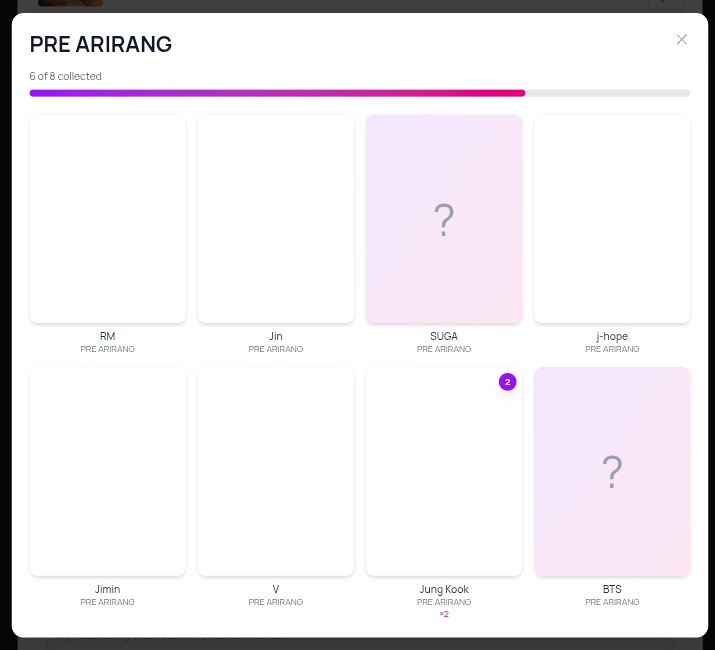Viewport: 715px width, 650px height.
Task: Click the Jung Kook name label
Action: 444,590
